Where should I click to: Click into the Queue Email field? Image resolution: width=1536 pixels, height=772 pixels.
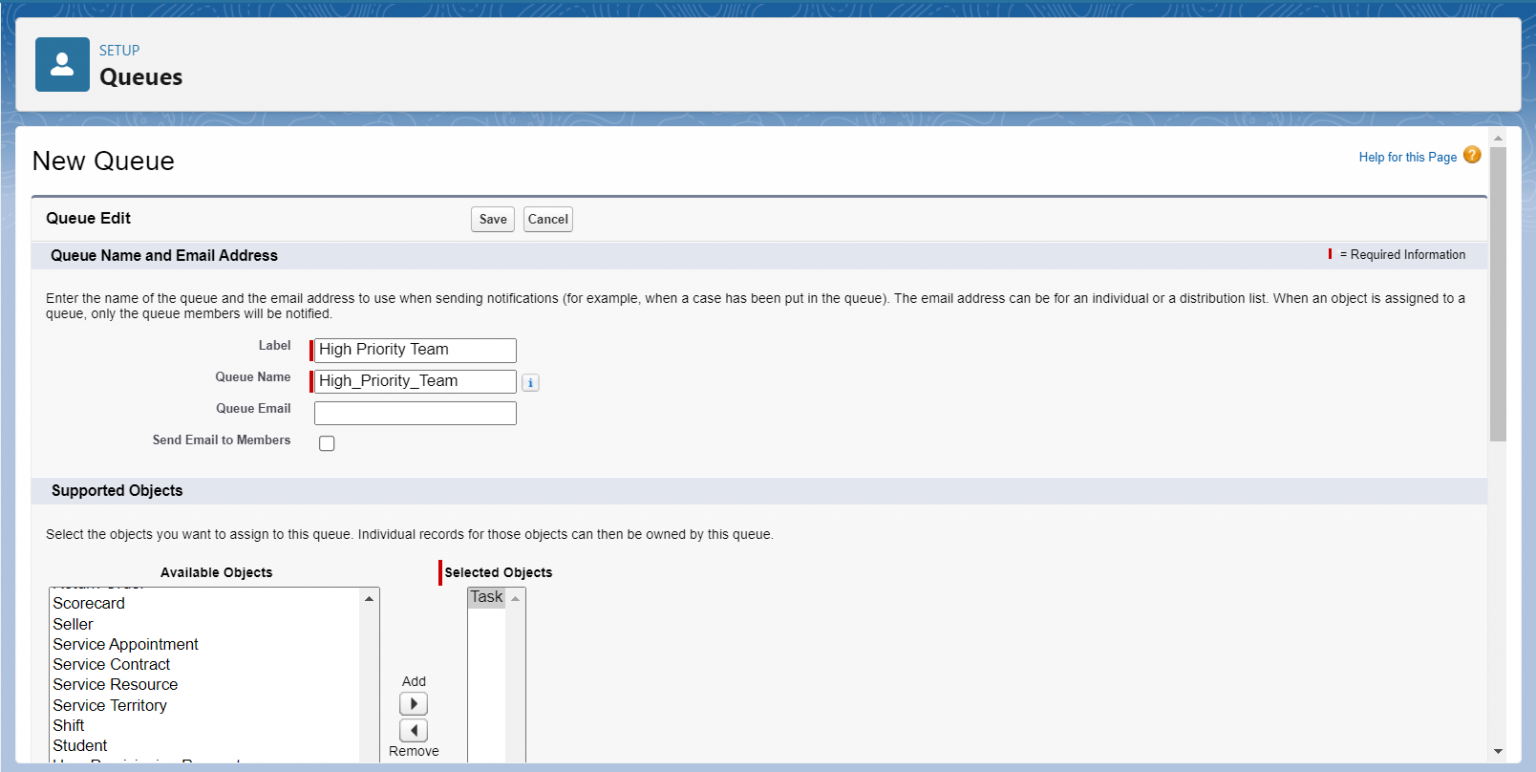pyautogui.click(x=415, y=413)
